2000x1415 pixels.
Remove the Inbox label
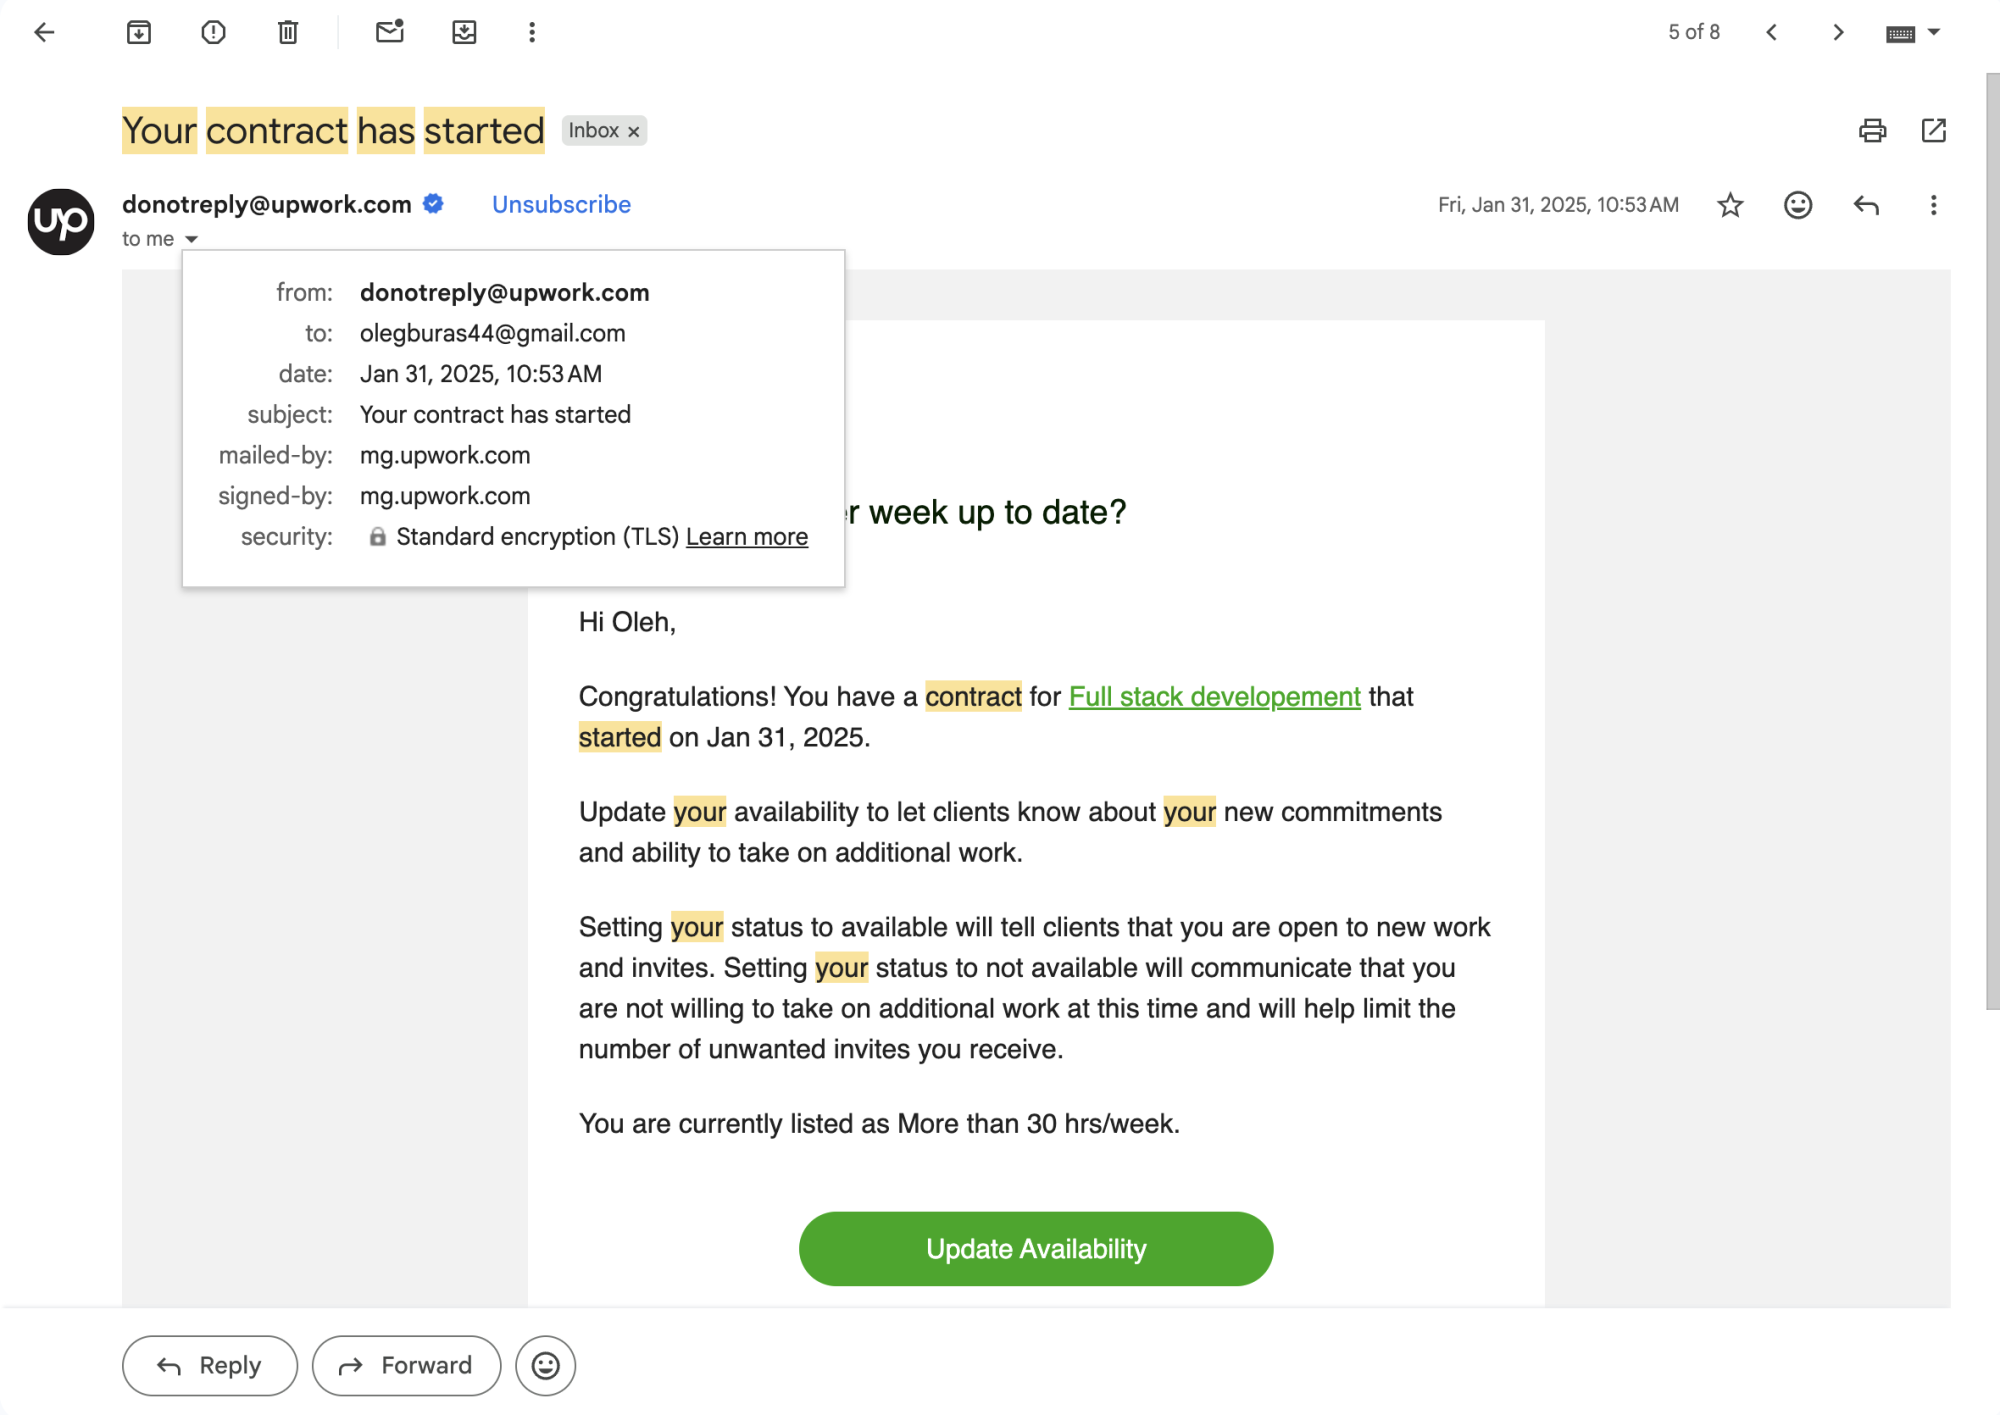coord(633,131)
